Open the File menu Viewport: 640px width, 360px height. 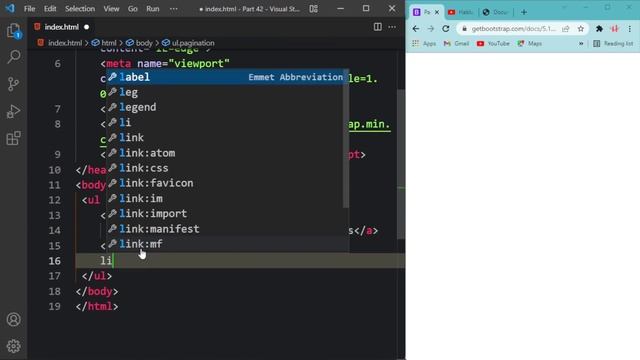coord(29,9)
